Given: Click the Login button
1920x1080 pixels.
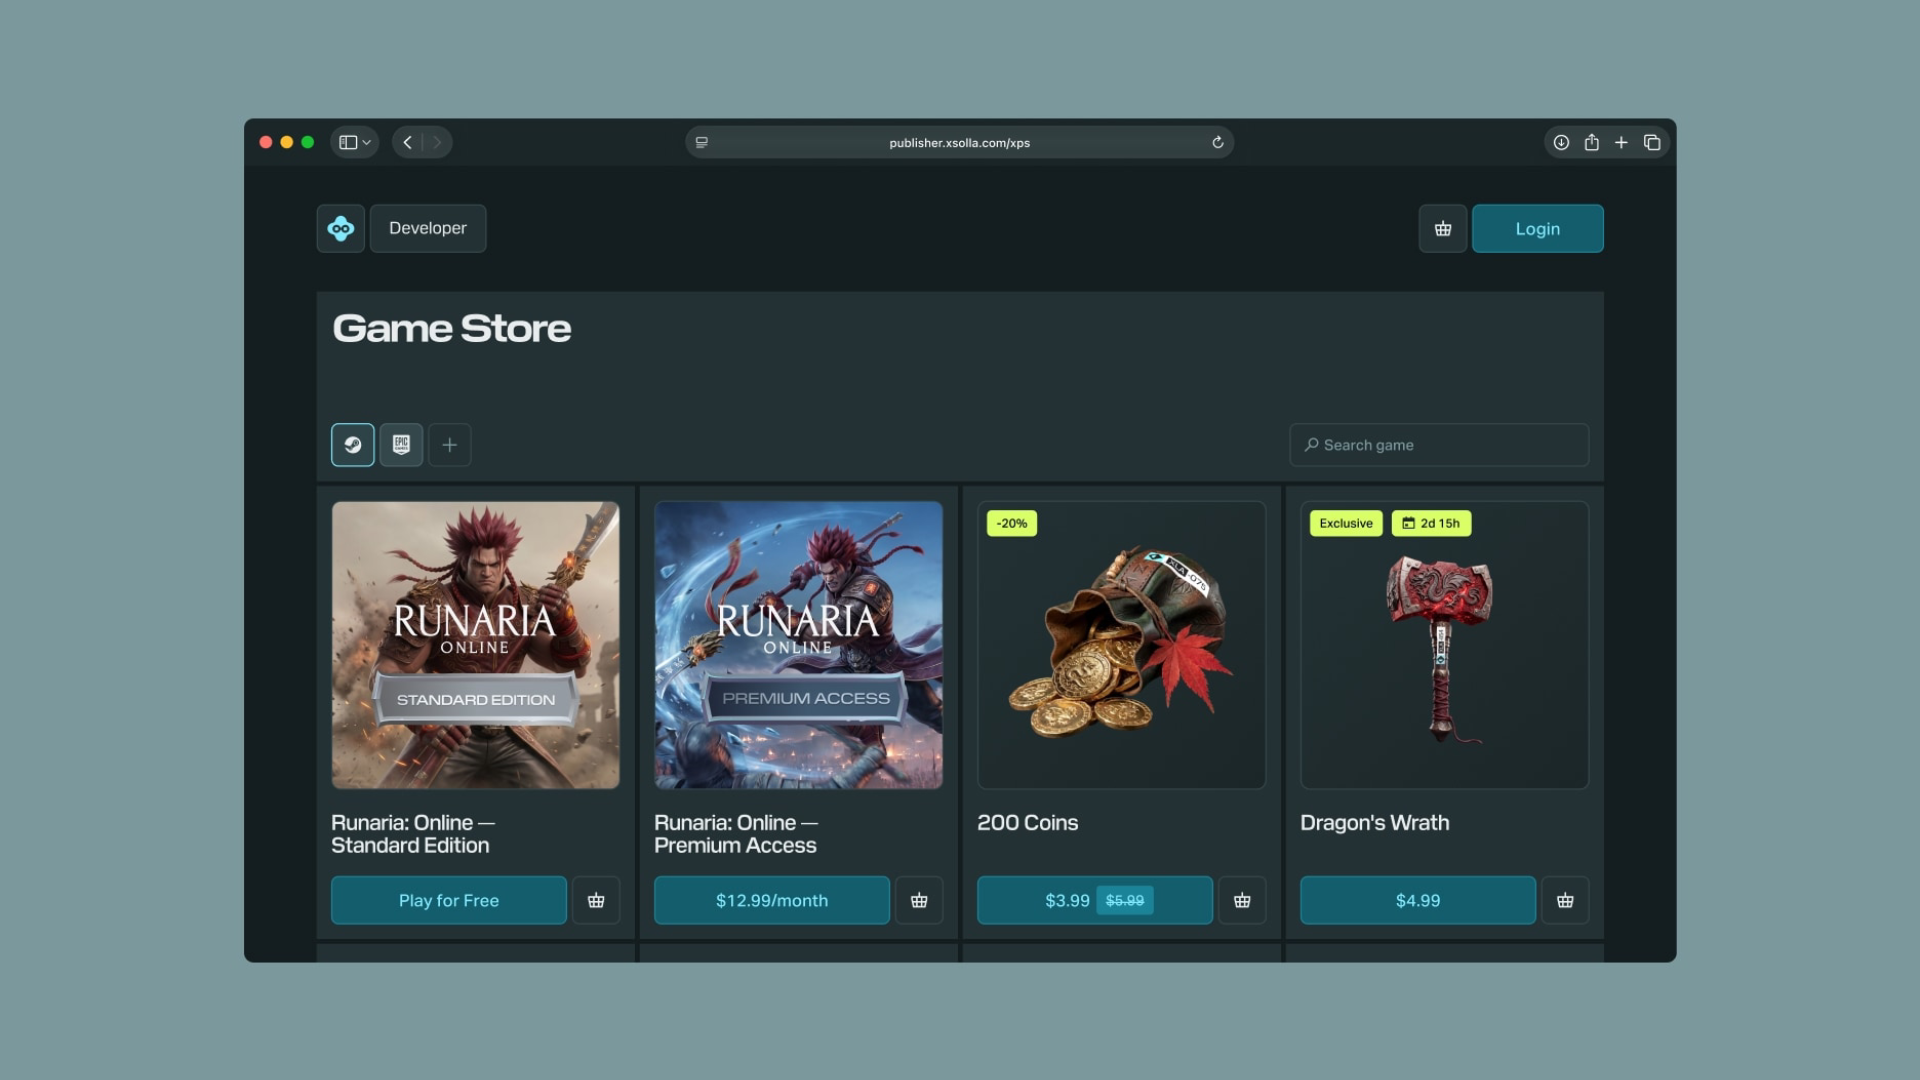Looking at the screenshot, I should [1537, 228].
